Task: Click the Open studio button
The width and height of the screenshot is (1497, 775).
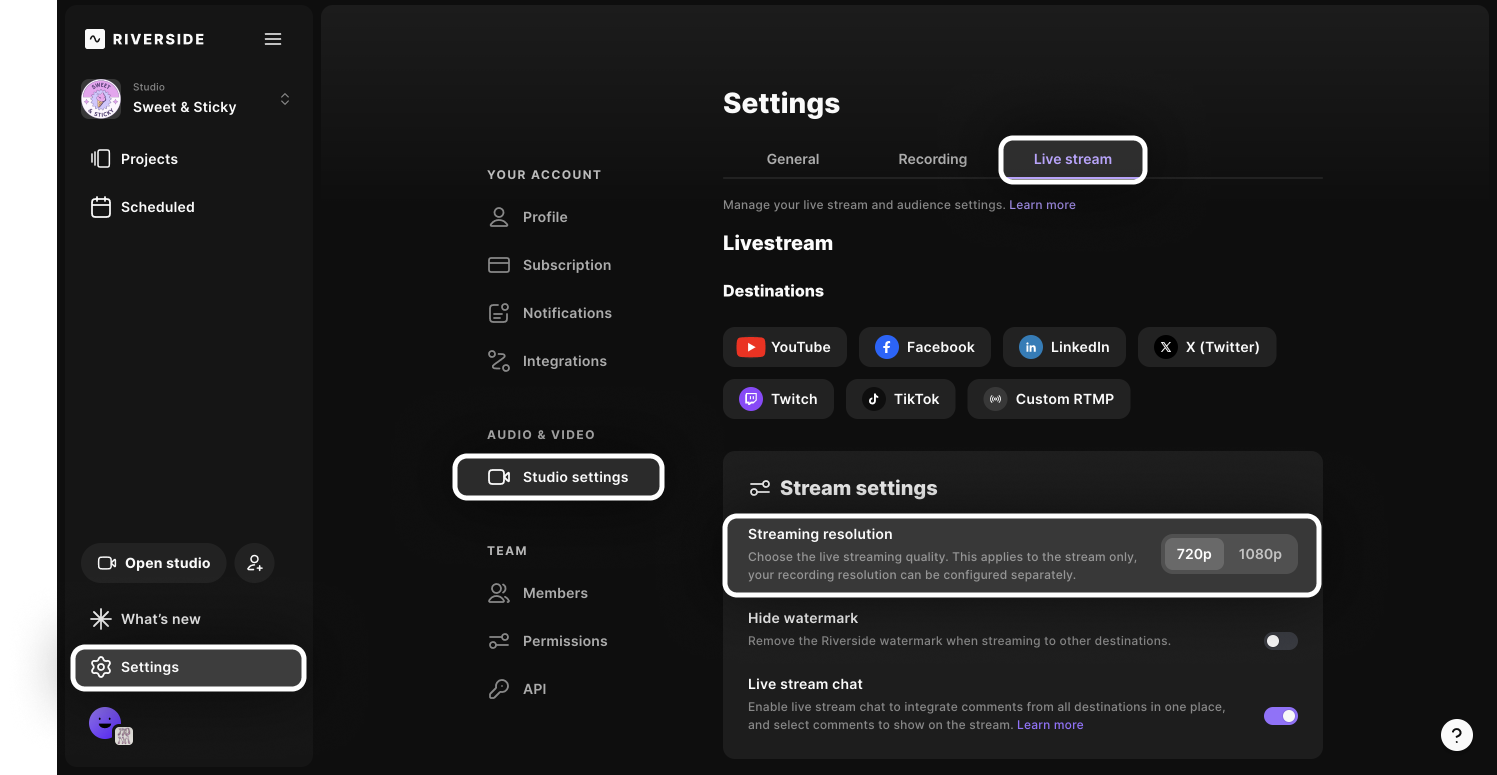Action: [x=154, y=563]
